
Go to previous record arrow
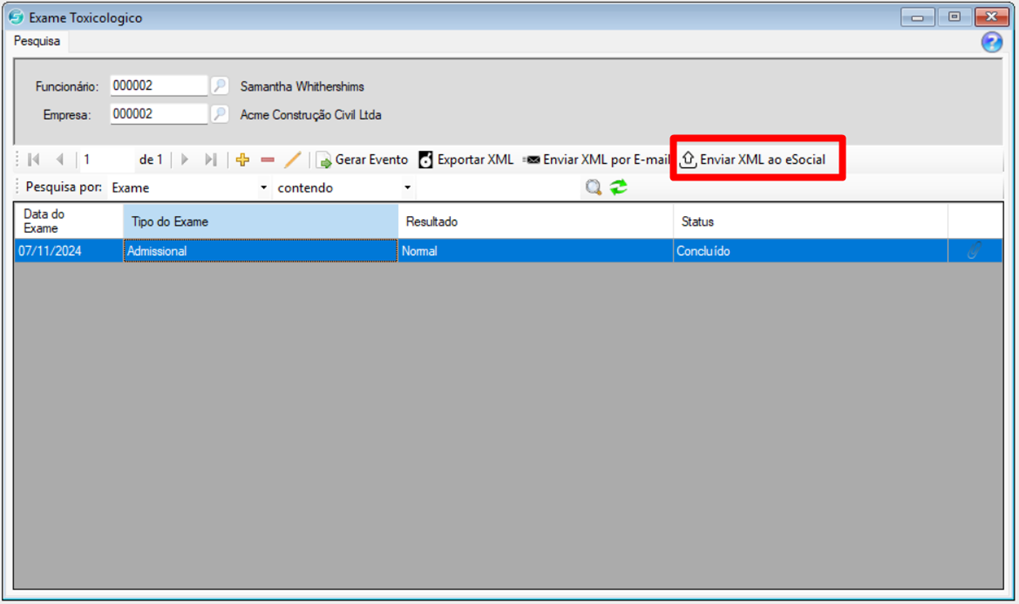[x=60, y=159]
